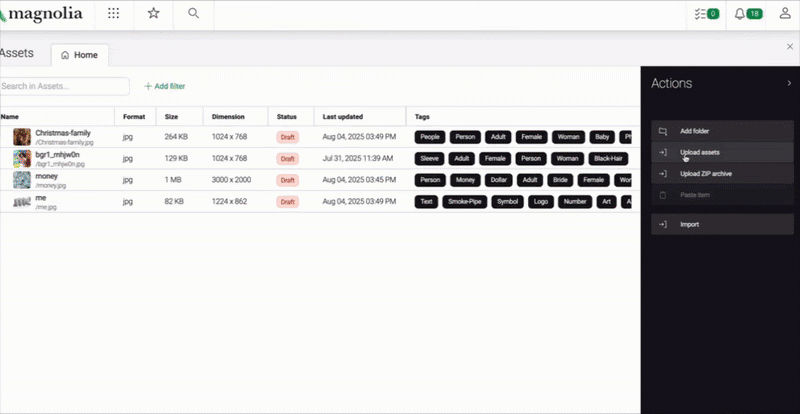Click the Draft status of bgr1_mhjw0n
The image size is (800, 414).
287,158
